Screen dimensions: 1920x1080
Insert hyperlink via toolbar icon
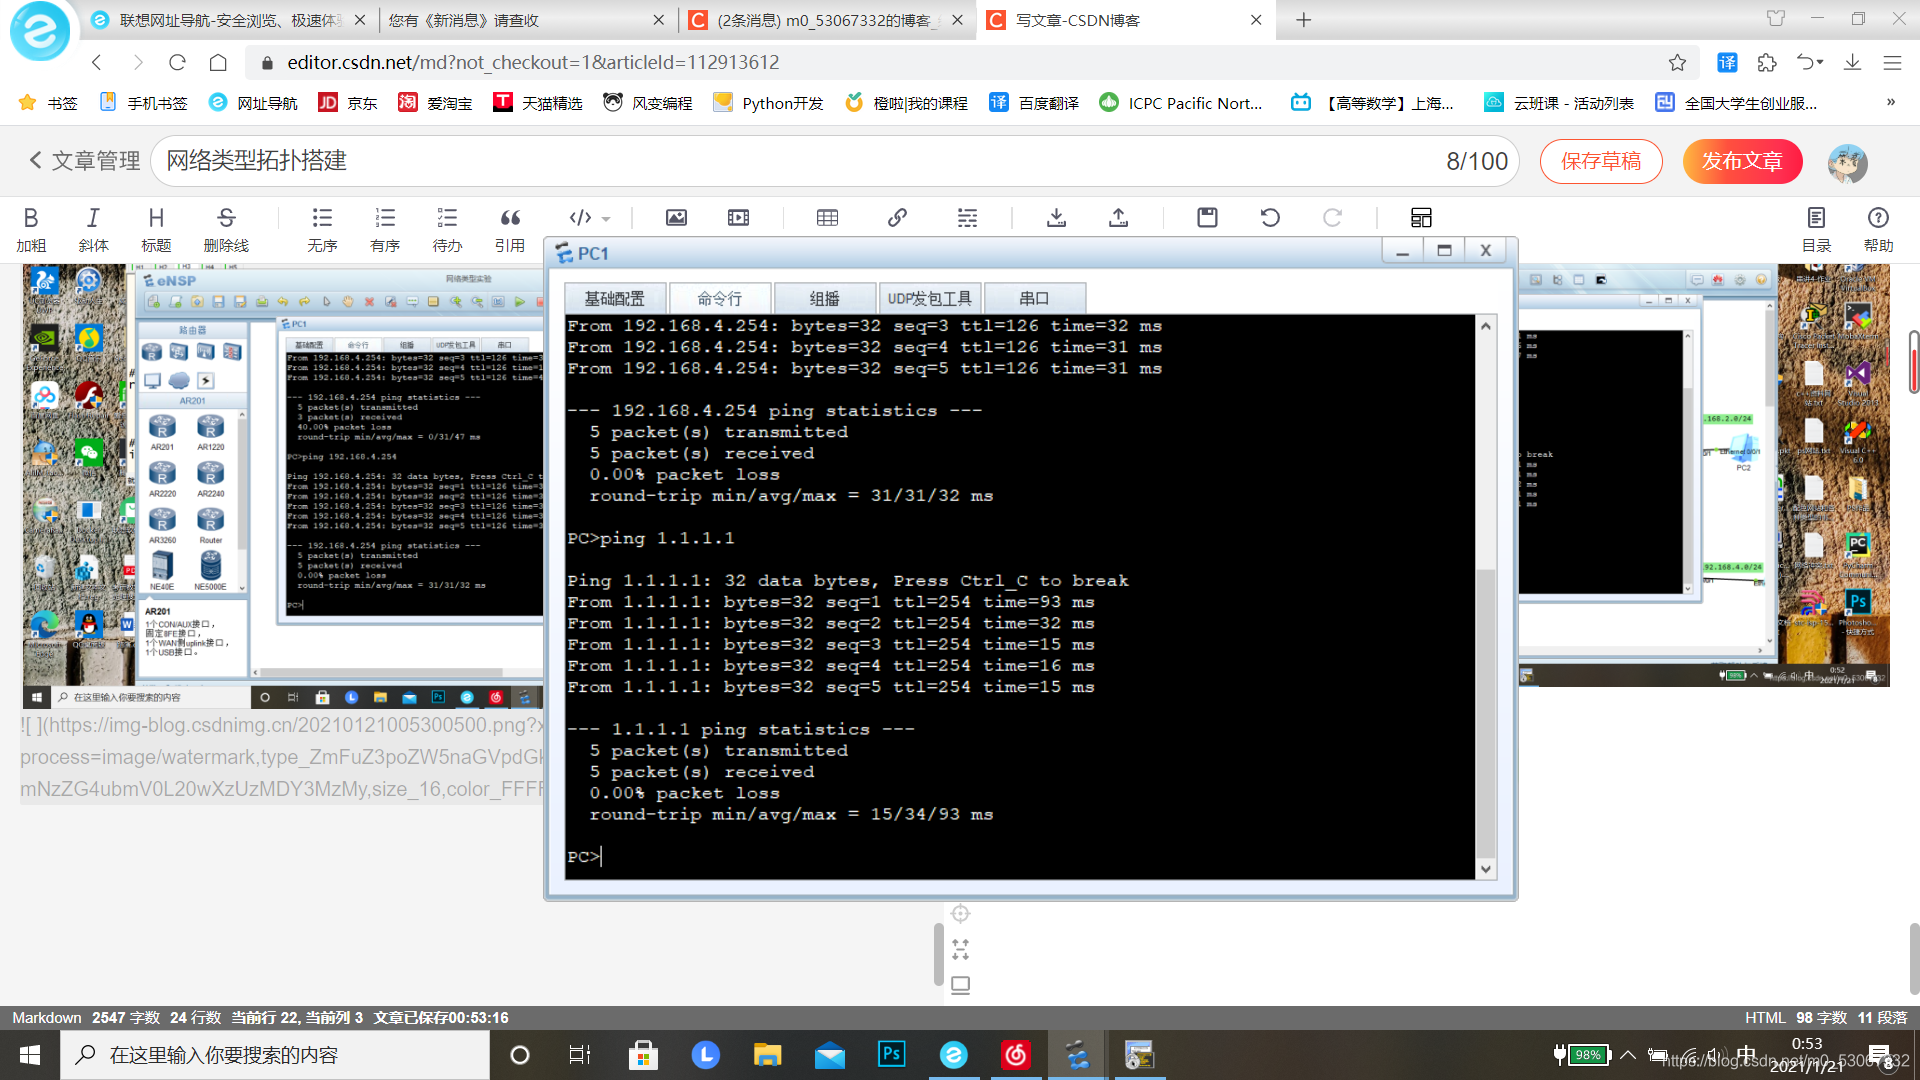(x=897, y=217)
